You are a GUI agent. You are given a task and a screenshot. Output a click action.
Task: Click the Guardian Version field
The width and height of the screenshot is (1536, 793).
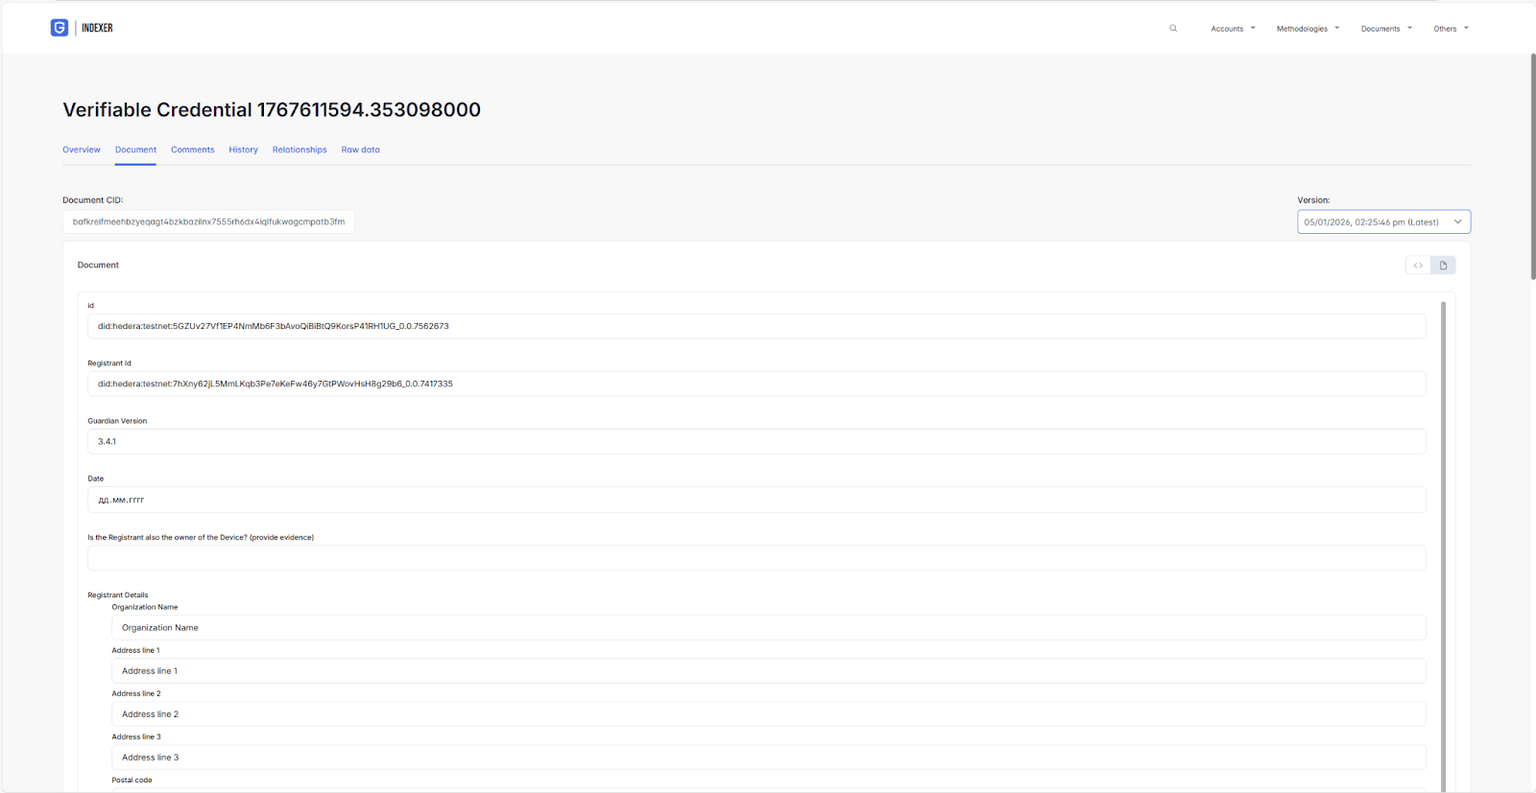[756, 441]
